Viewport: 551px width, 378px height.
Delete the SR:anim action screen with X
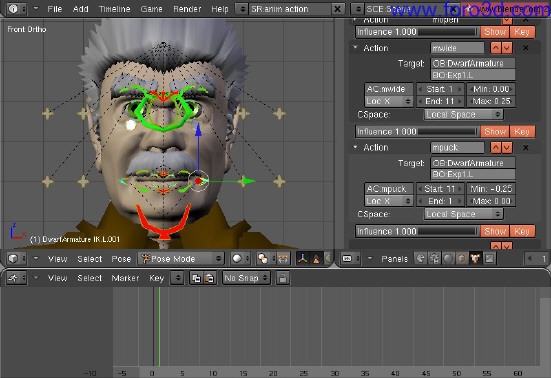point(337,9)
